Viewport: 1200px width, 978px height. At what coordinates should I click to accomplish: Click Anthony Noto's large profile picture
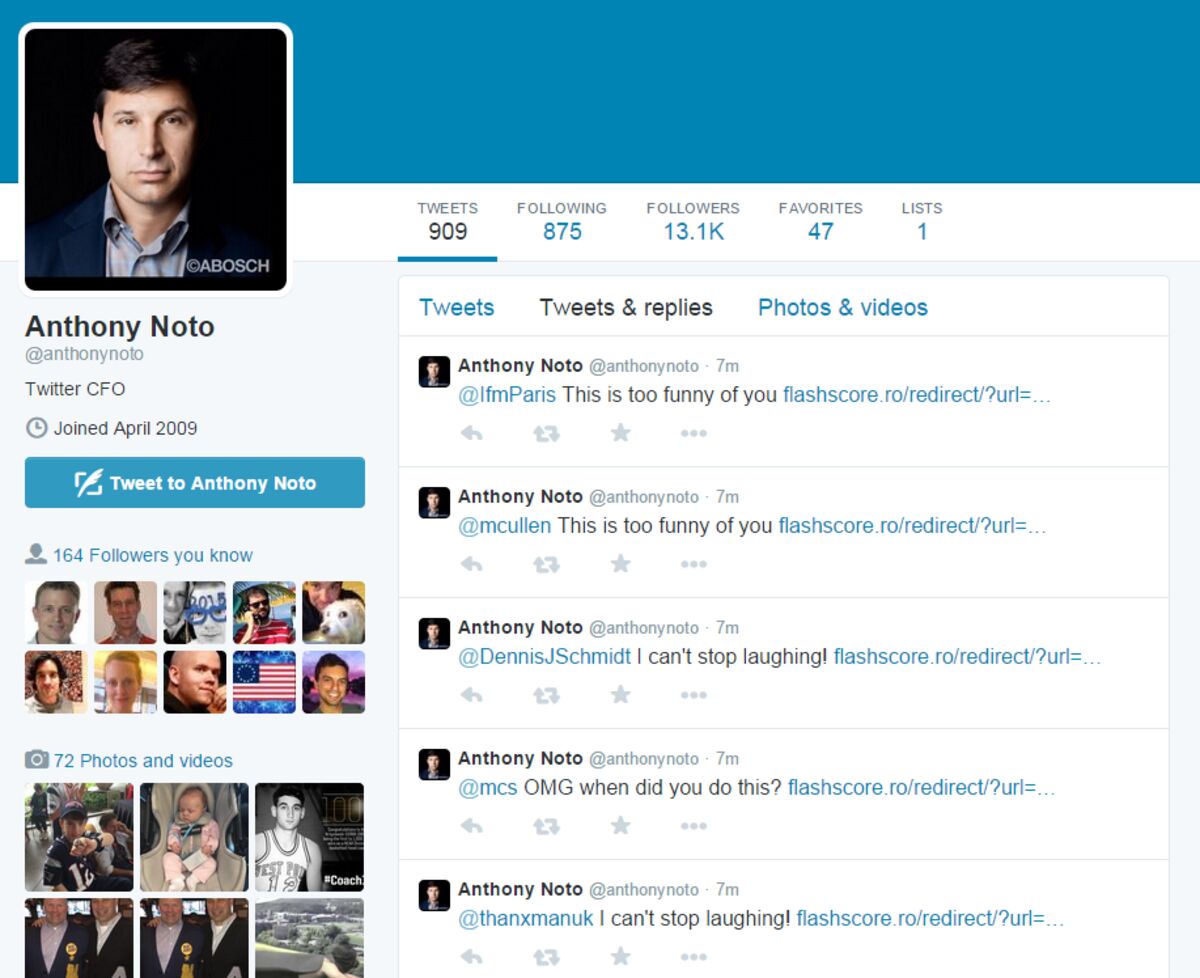[155, 159]
